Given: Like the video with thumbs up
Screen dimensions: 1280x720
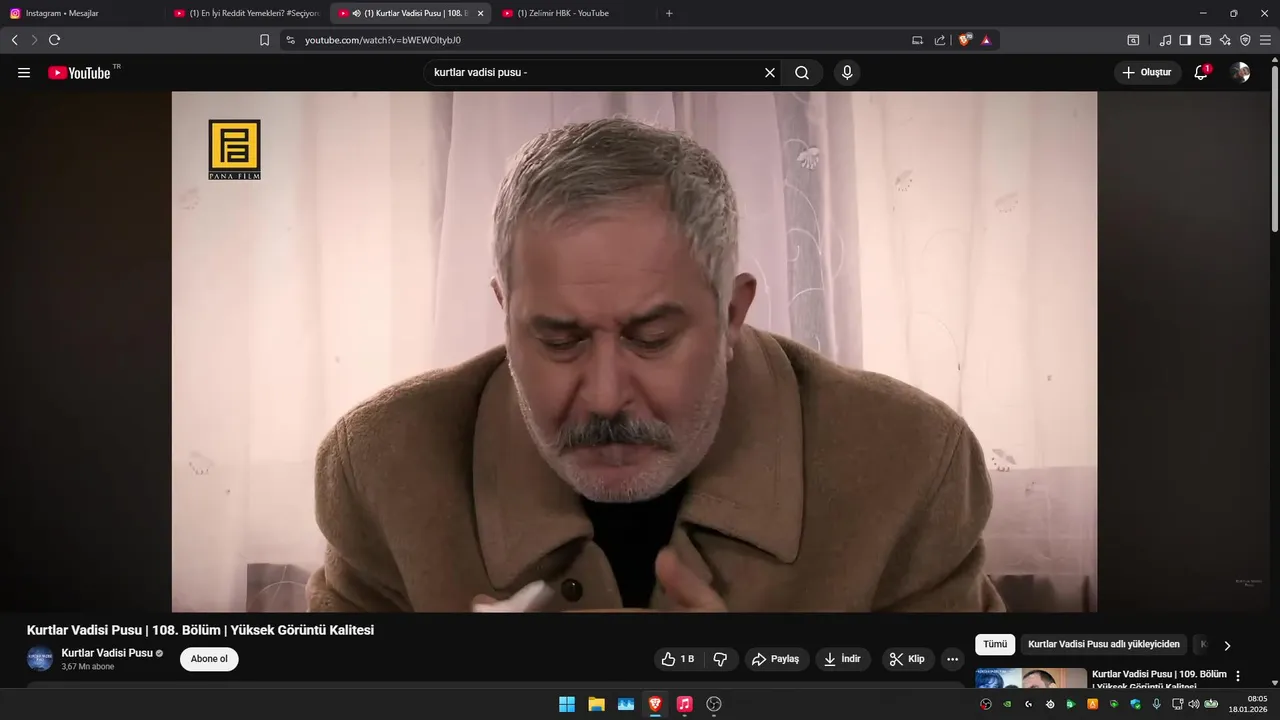Looking at the screenshot, I should (678, 659).
